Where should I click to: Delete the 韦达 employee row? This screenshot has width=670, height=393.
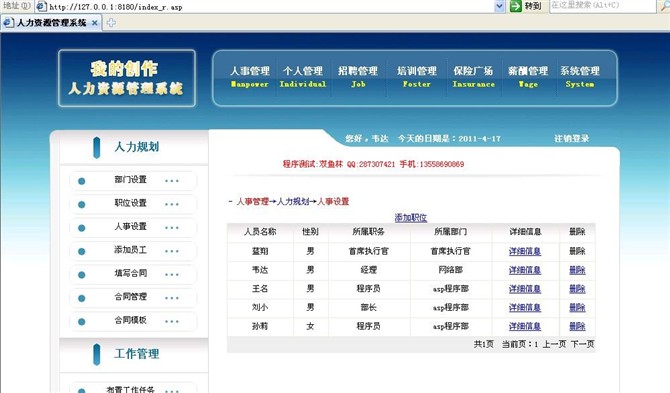tap(577, 270)
